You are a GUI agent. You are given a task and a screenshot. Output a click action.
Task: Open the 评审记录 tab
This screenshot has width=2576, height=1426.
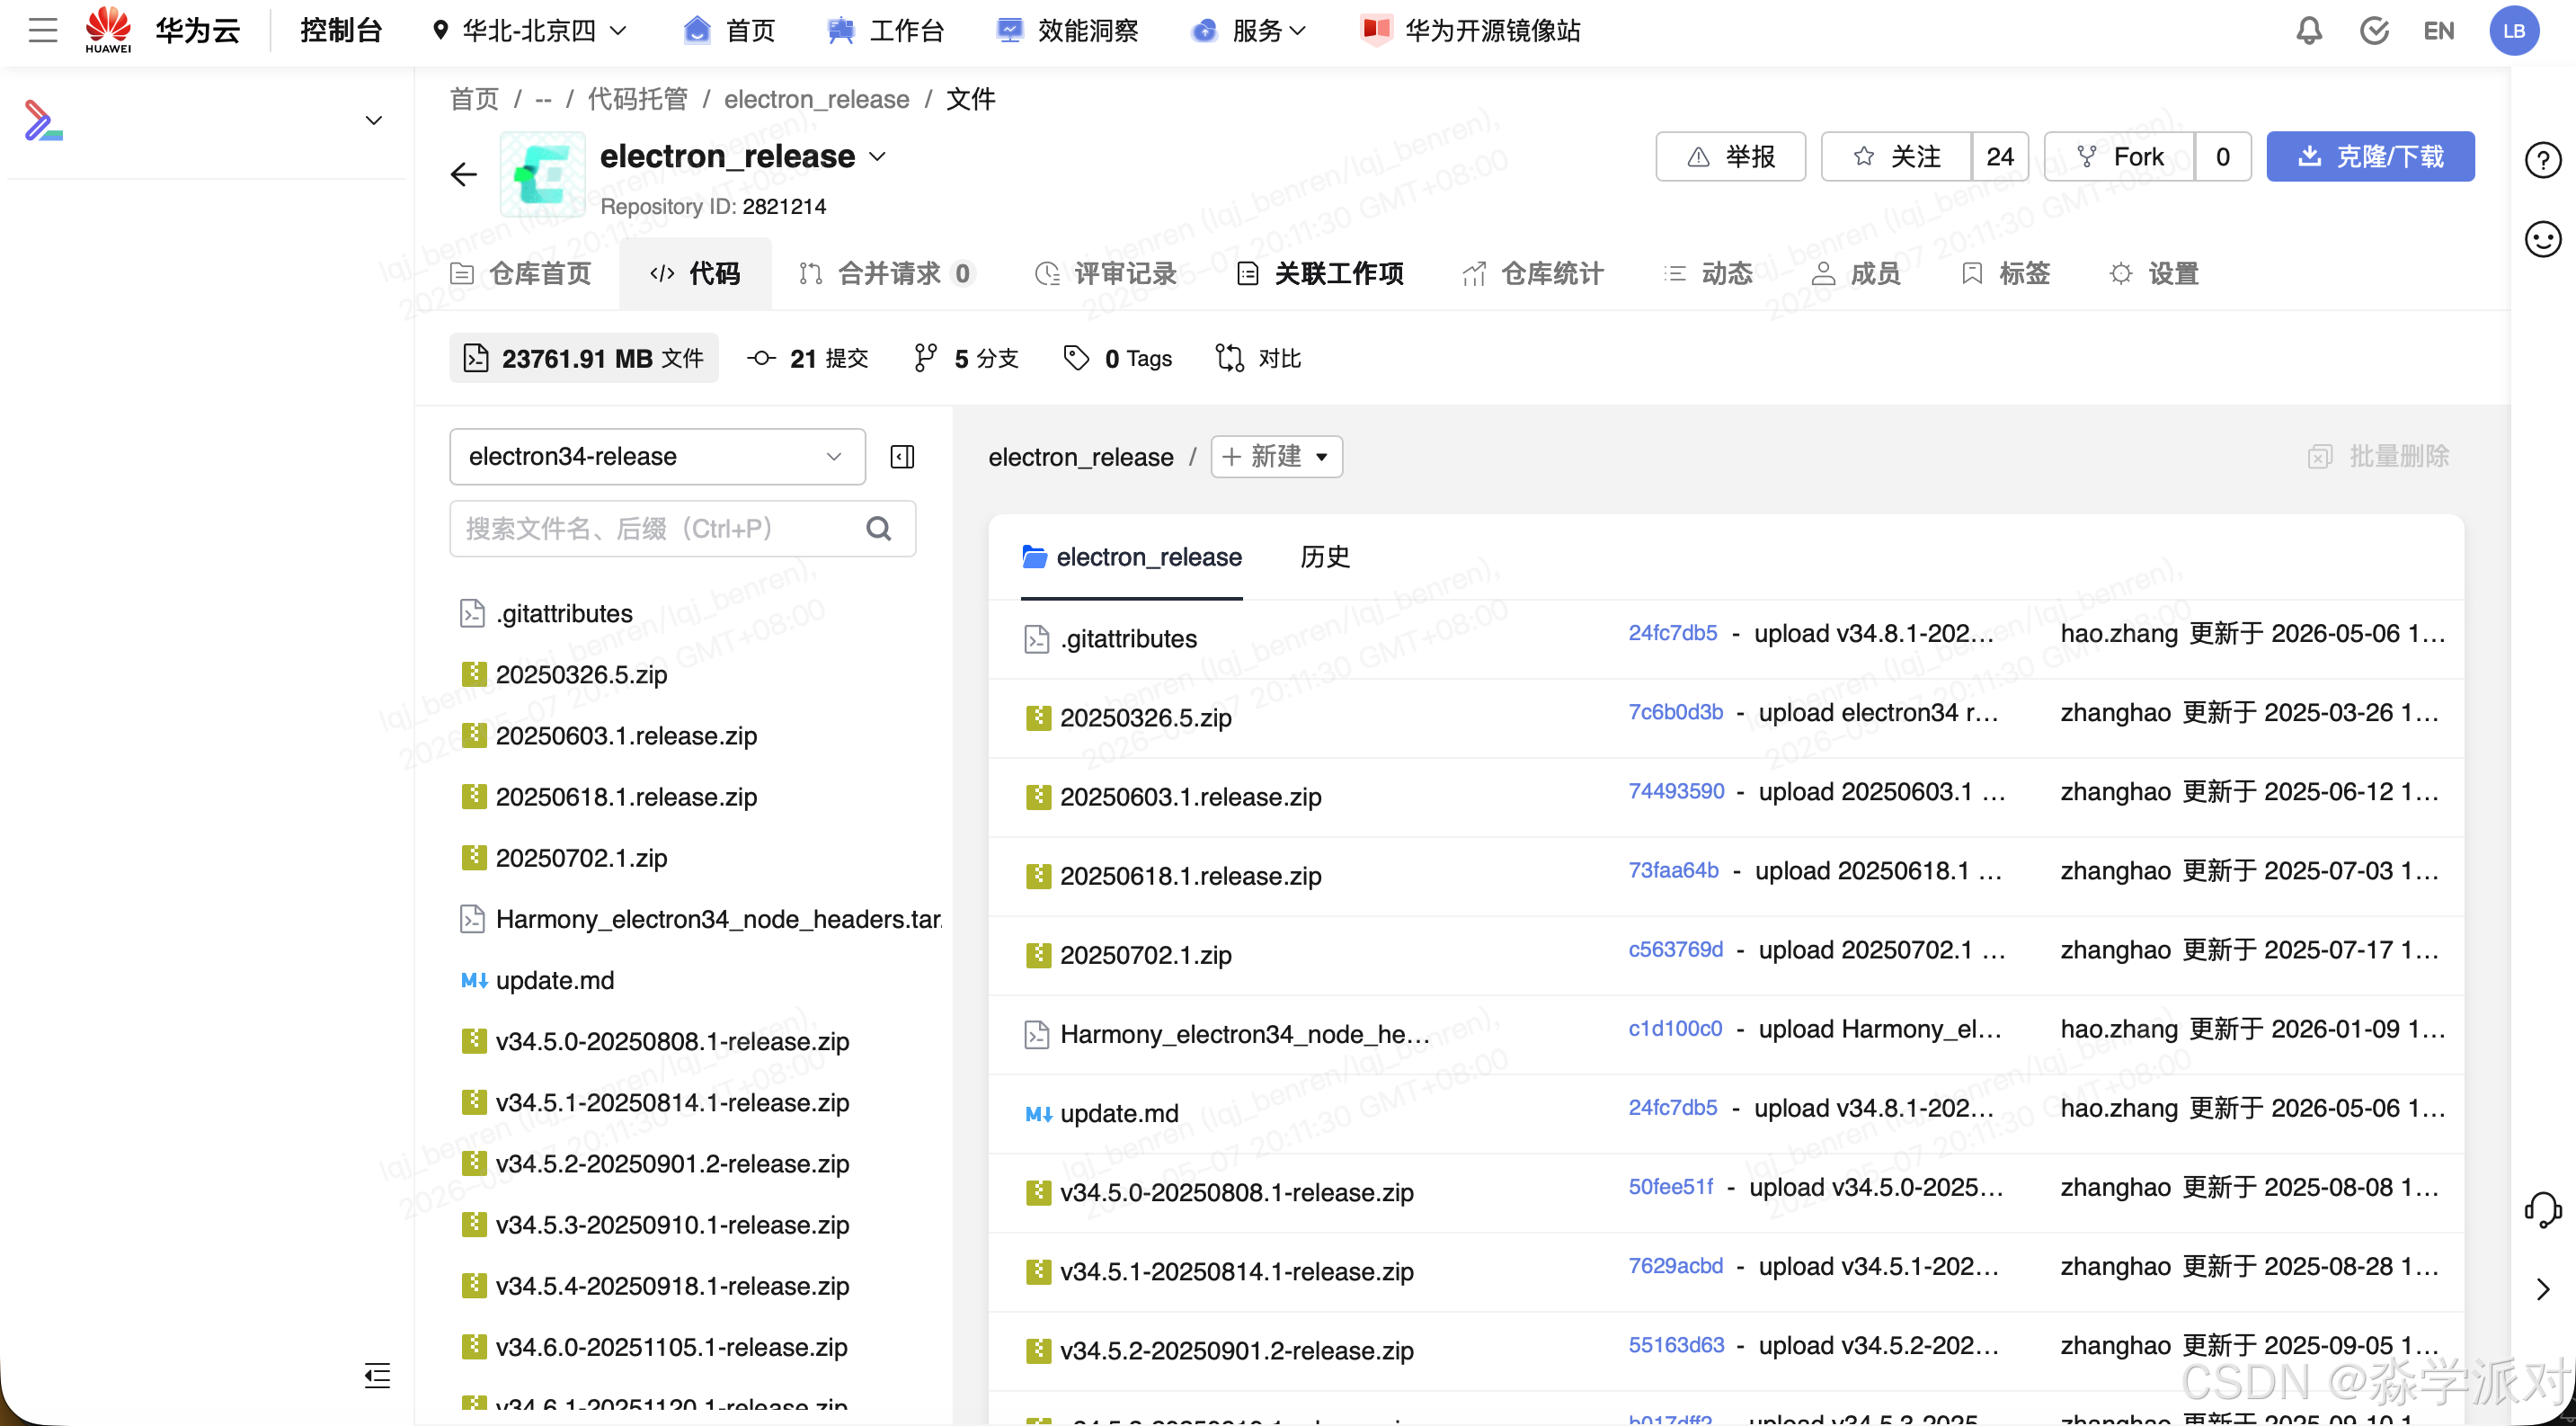[1105, 273]
